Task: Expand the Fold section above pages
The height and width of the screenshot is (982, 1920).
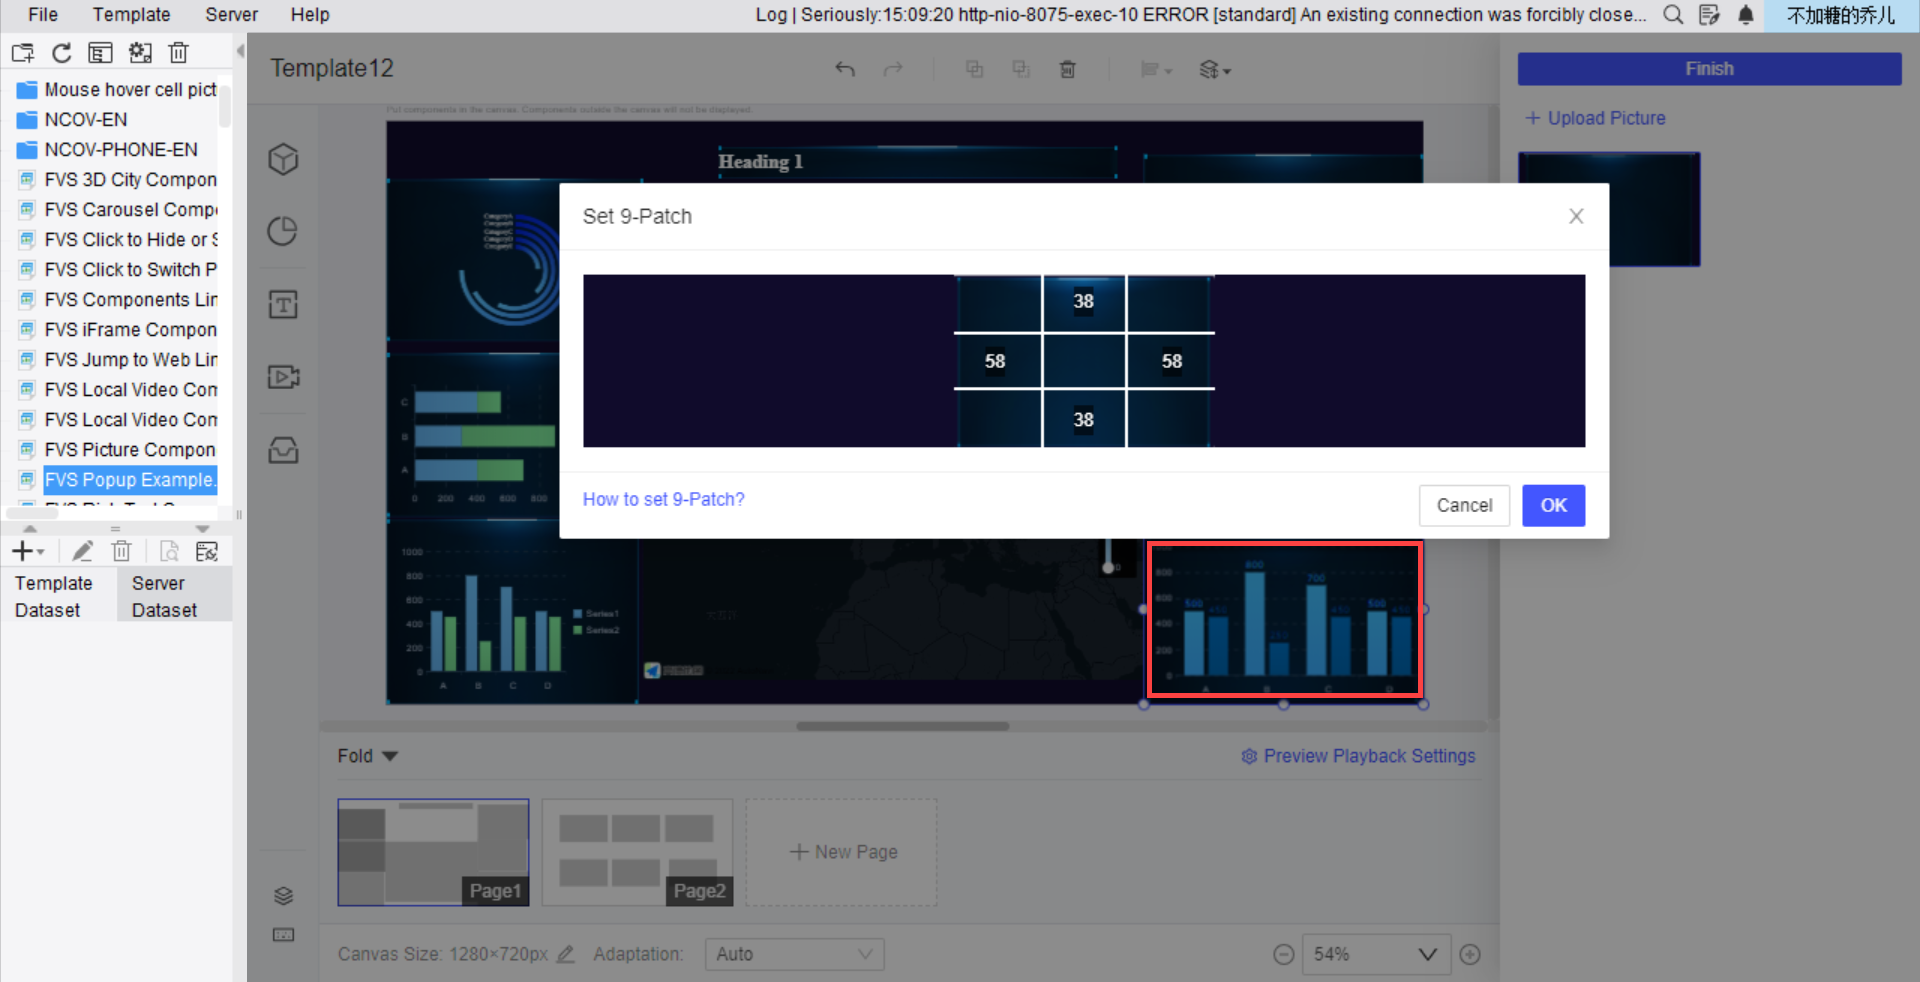Action: click(x=366, y=756)
